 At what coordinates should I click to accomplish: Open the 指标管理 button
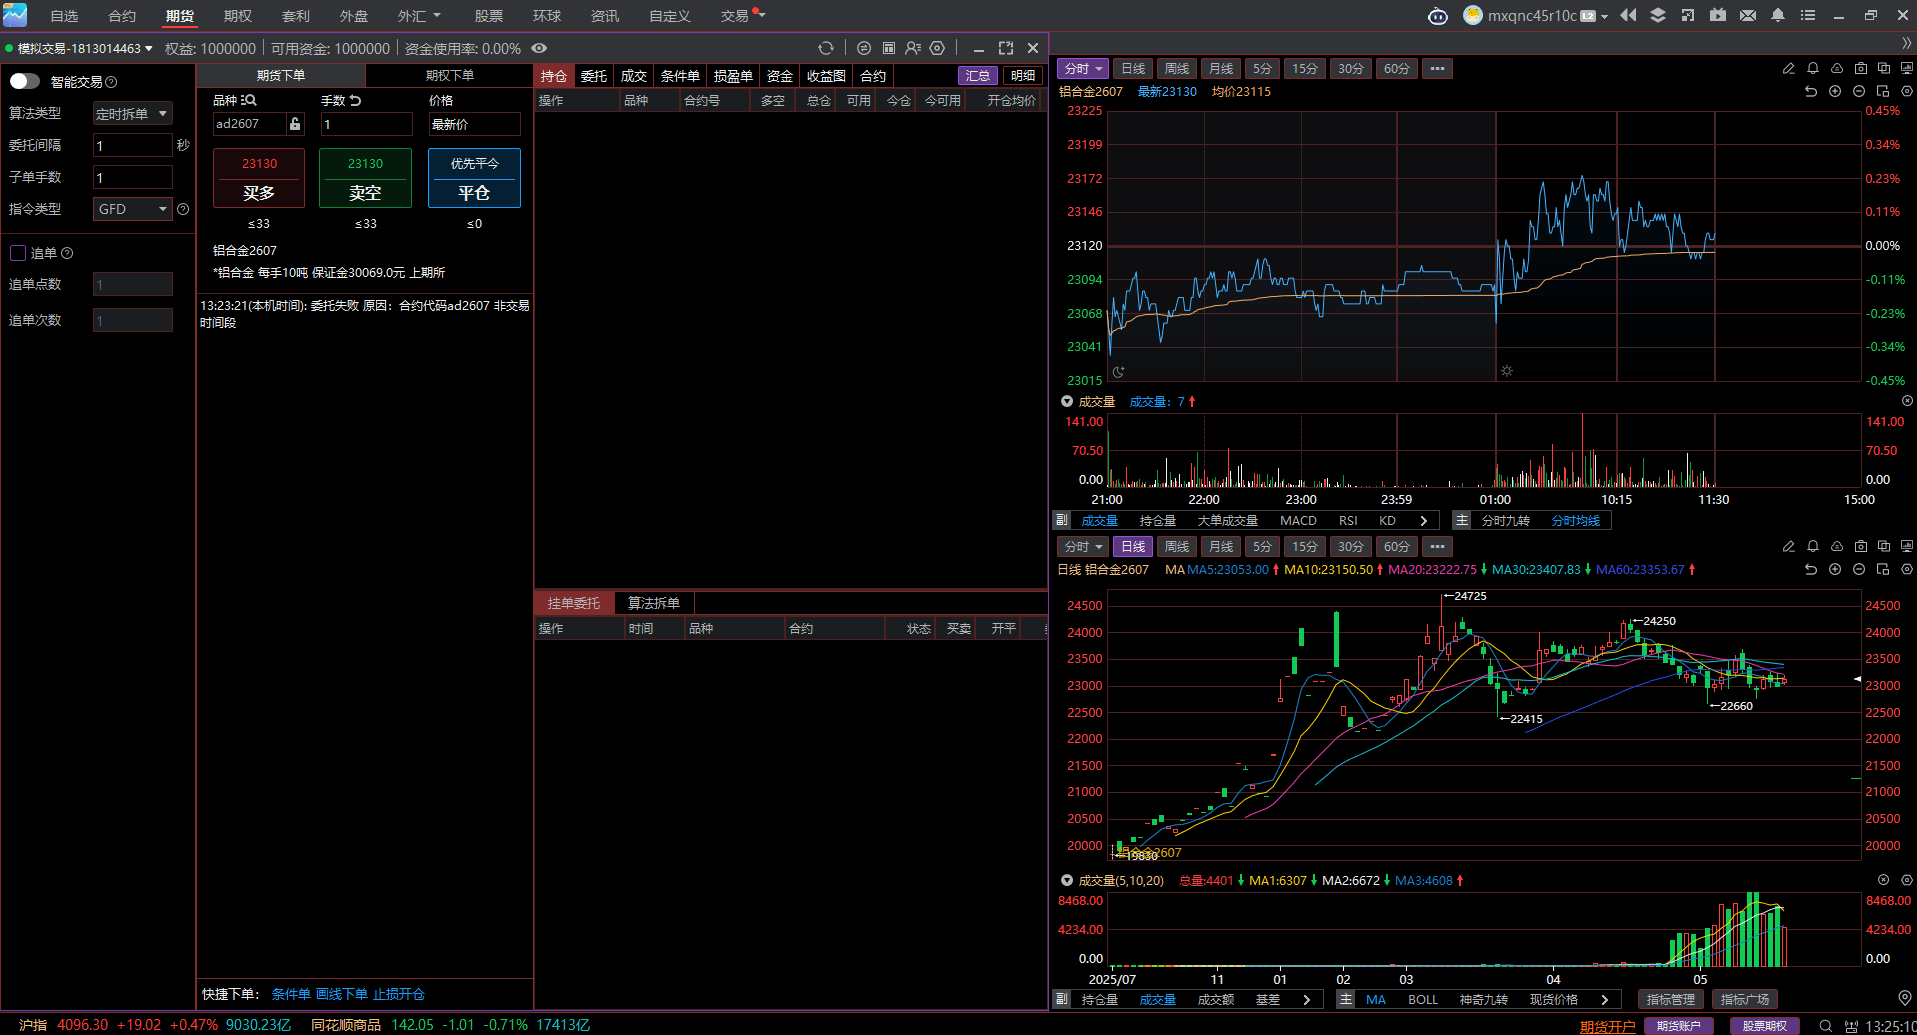click(x=1671, y=999)
